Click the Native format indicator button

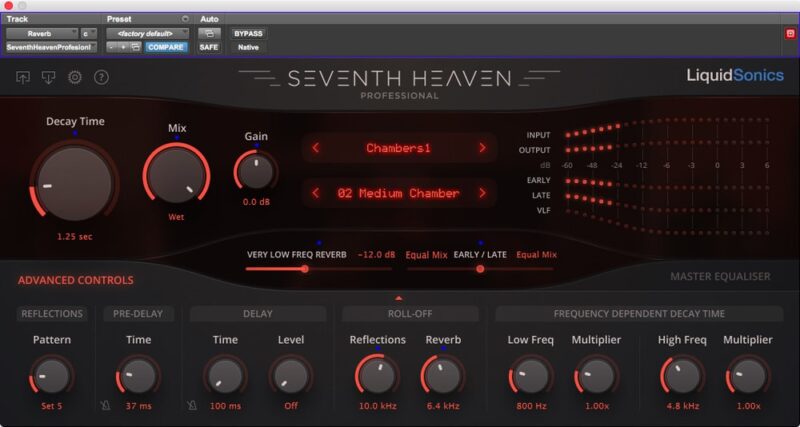tap(248, 47)
